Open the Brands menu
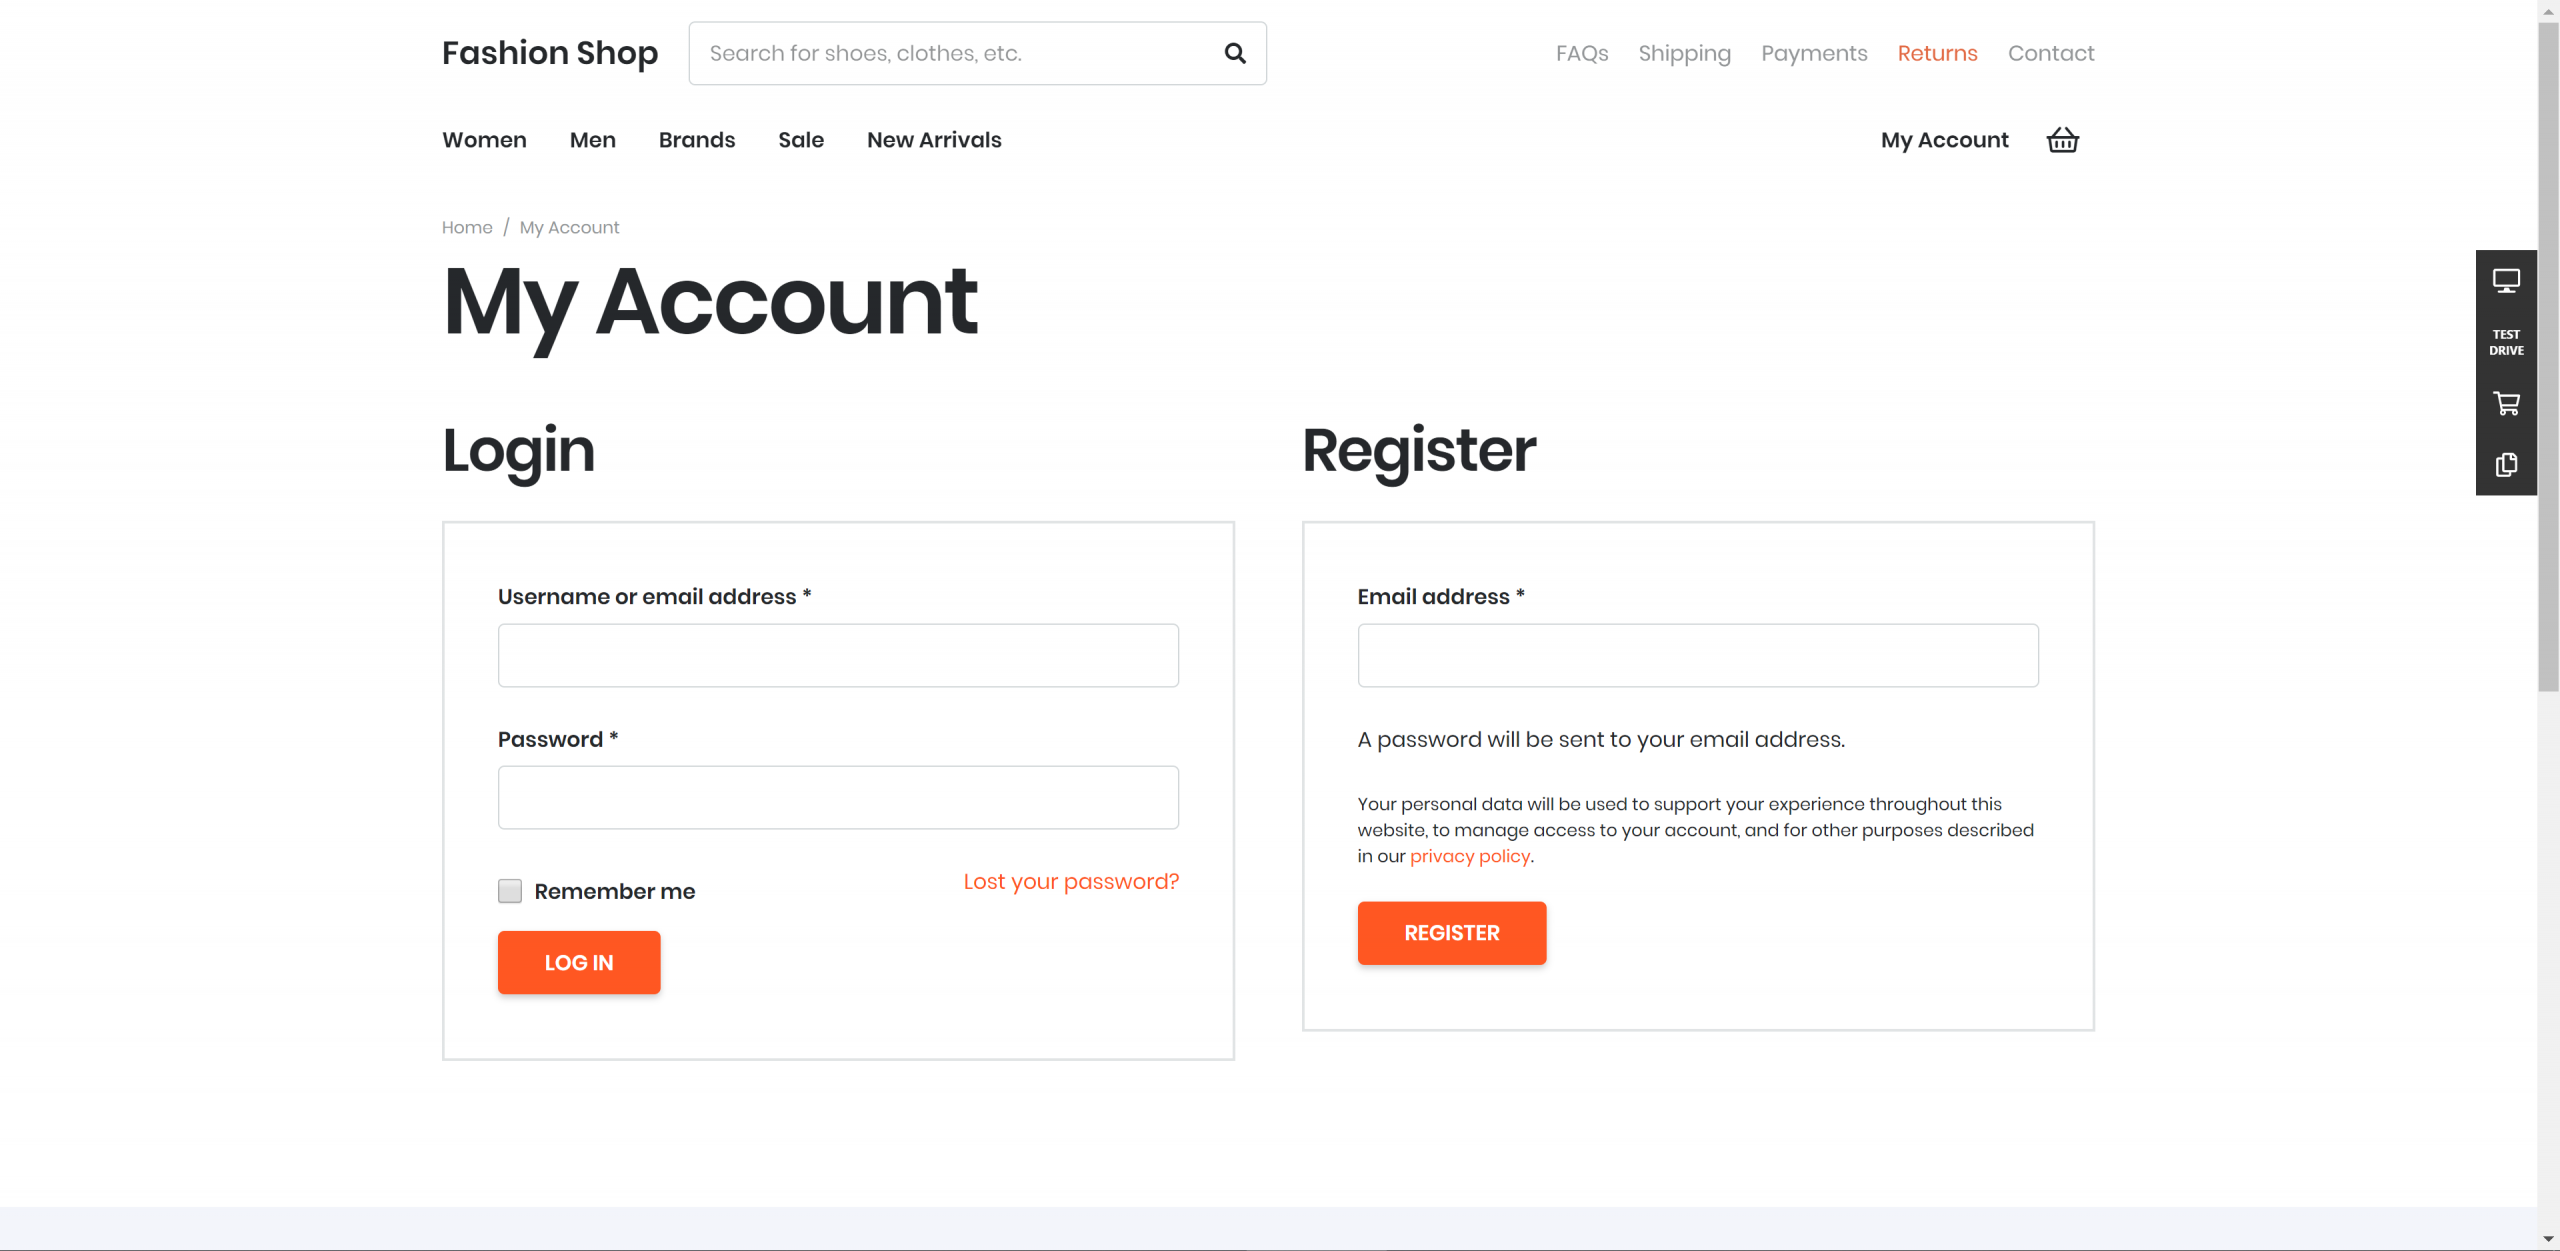 point(697,140)
